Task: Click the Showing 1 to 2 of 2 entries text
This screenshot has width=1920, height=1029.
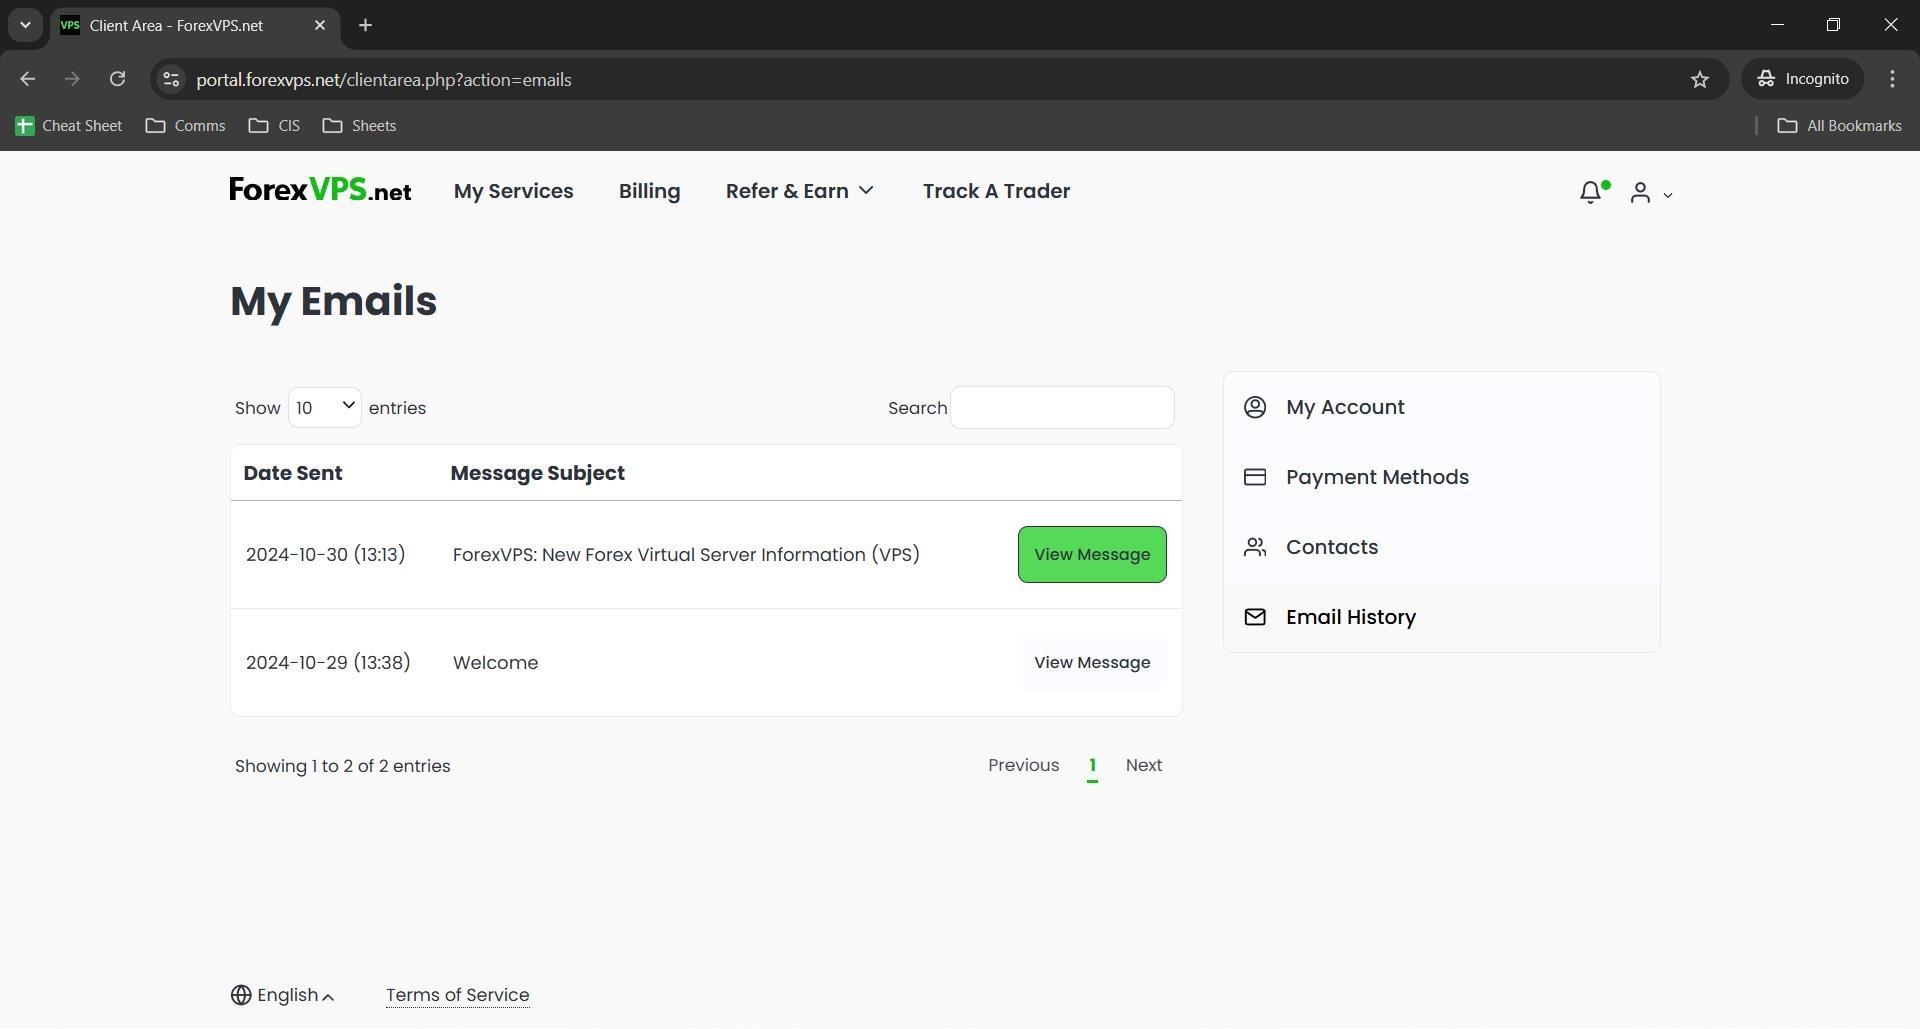Action: click(342, 766)
